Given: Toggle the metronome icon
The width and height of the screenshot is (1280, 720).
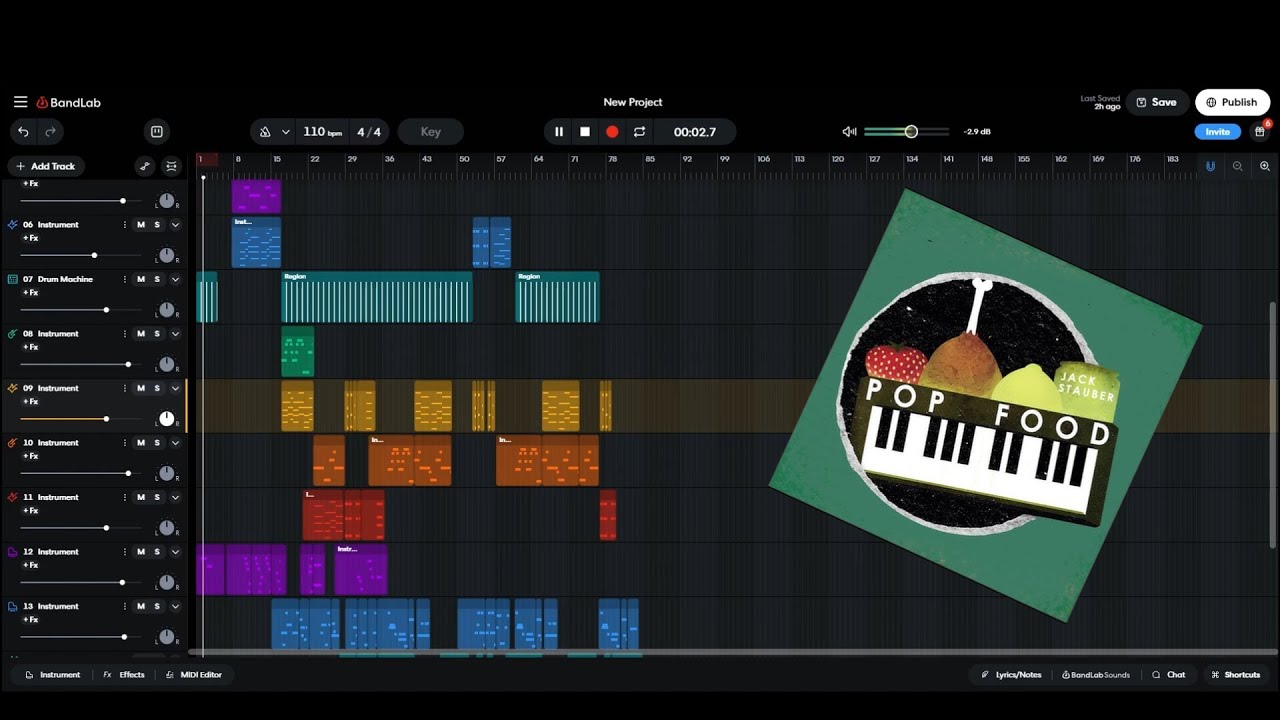Looking at the screenshot, I should [x=265, y=132].
